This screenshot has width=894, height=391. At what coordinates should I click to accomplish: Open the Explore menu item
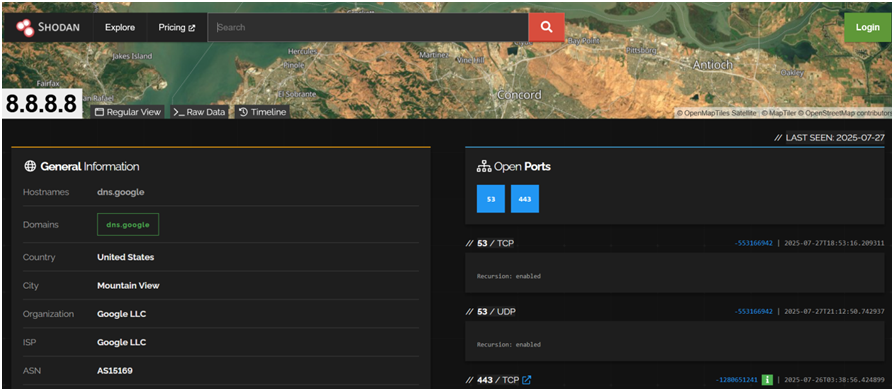tap(120, 27)
